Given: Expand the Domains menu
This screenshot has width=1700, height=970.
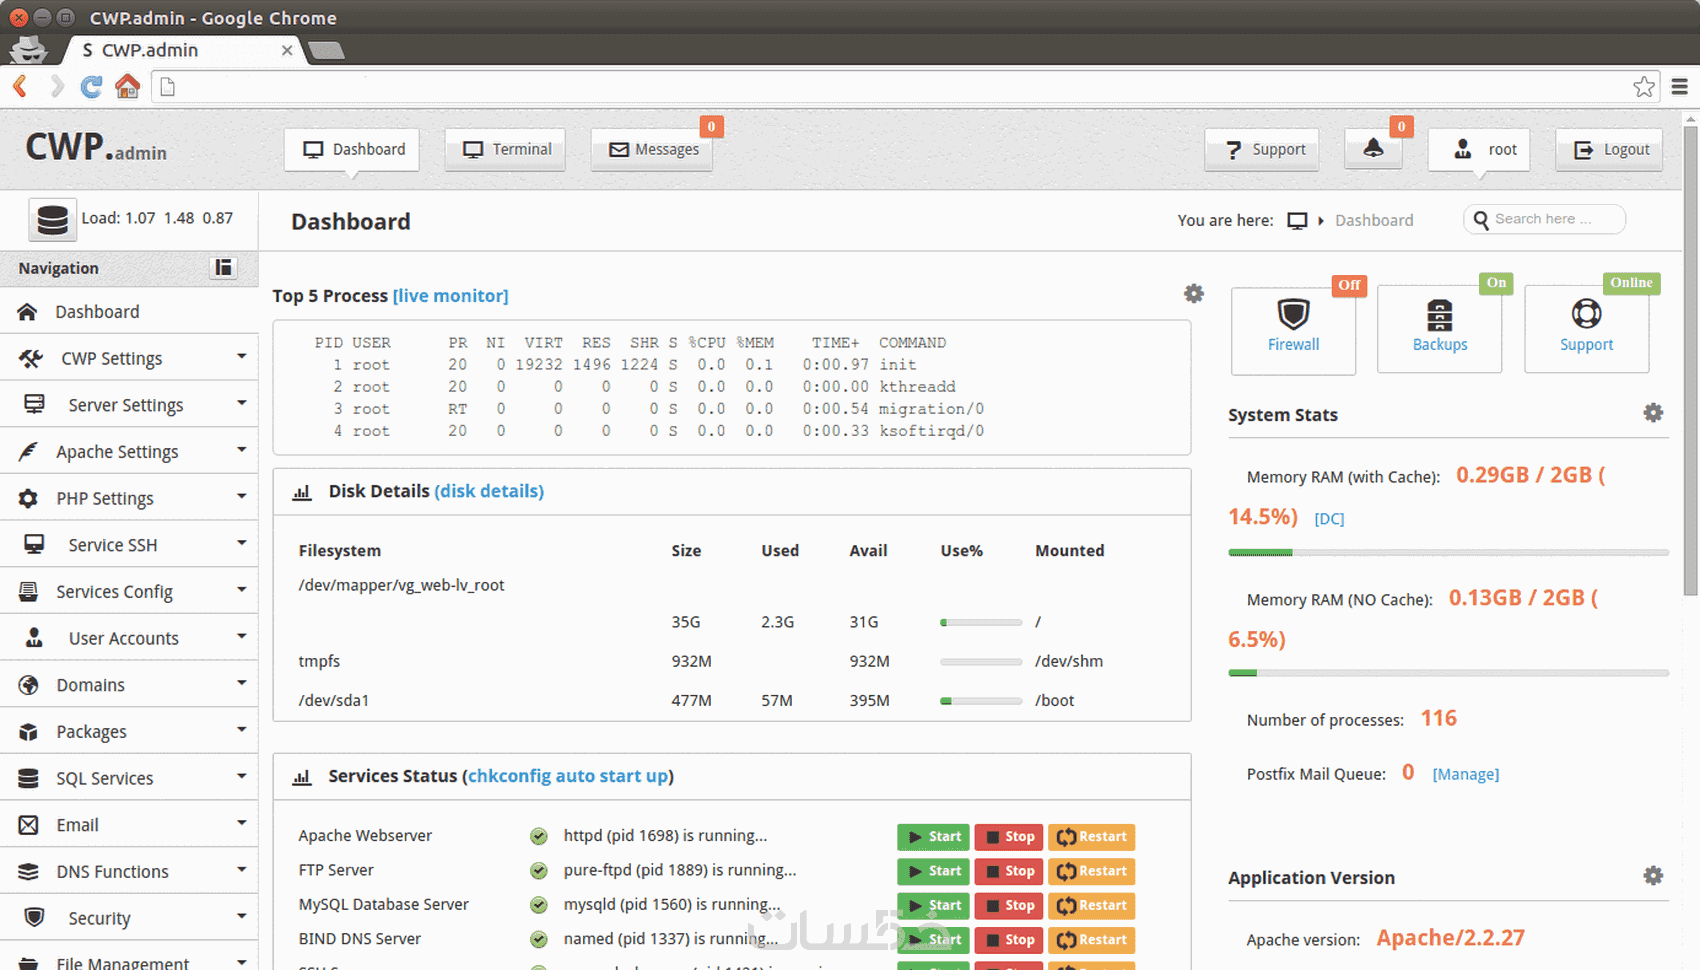Looking at the screenshot, I should 129,685.
